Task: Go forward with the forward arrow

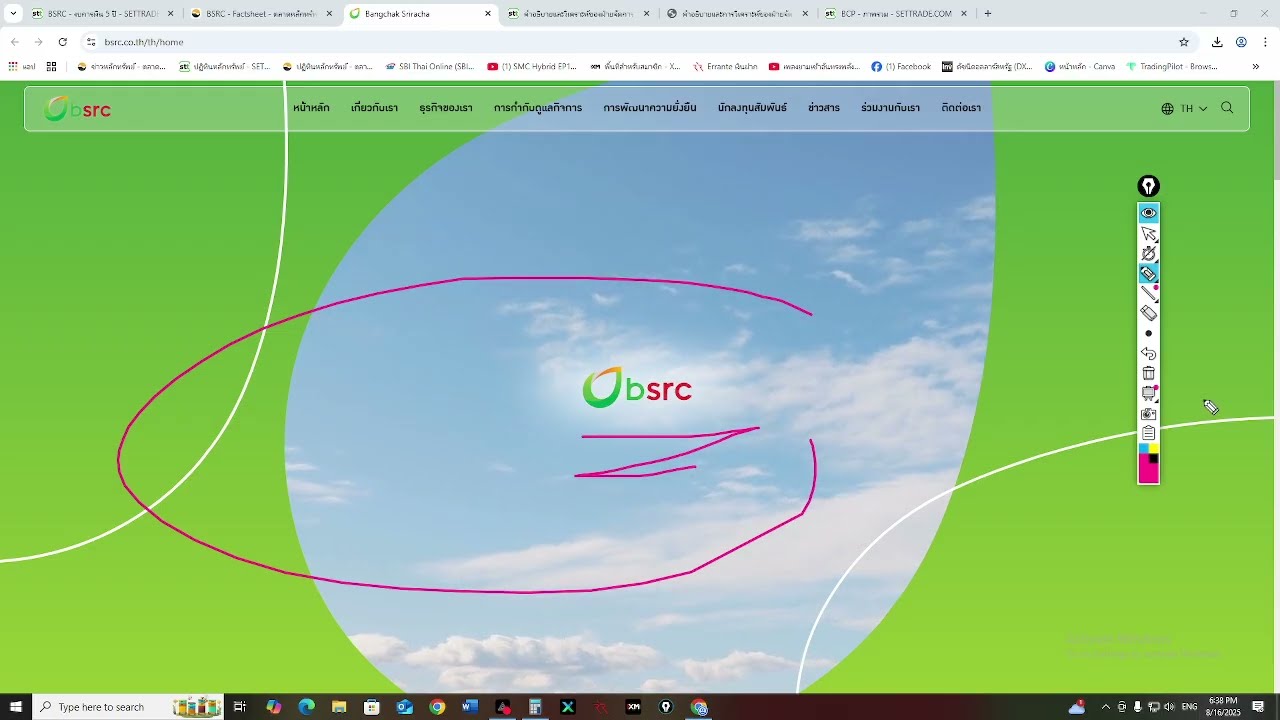Action: point(39,42)
